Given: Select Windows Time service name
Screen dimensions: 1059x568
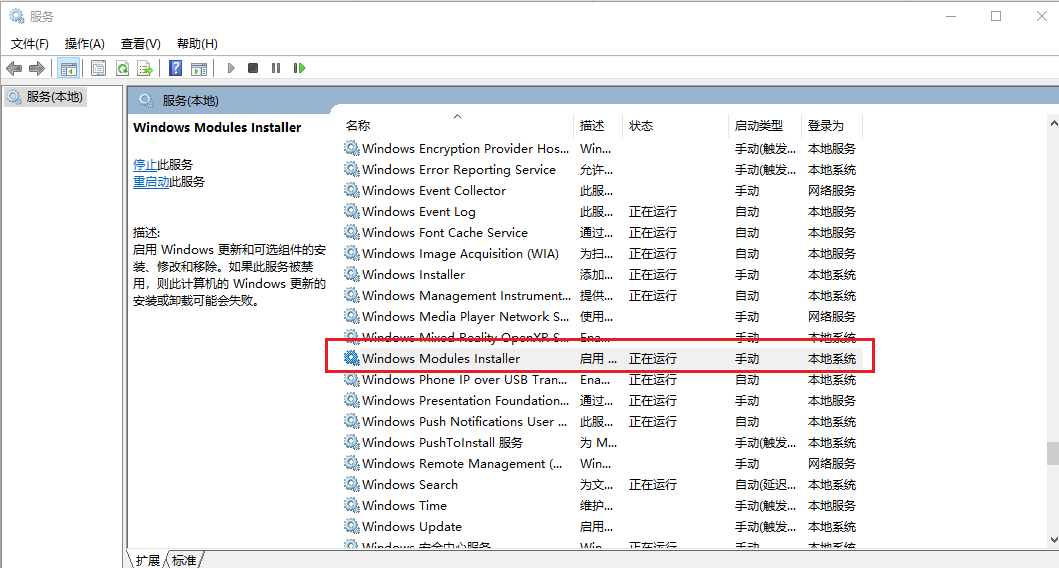Looking at the screenshot, I should click(405, 505).
